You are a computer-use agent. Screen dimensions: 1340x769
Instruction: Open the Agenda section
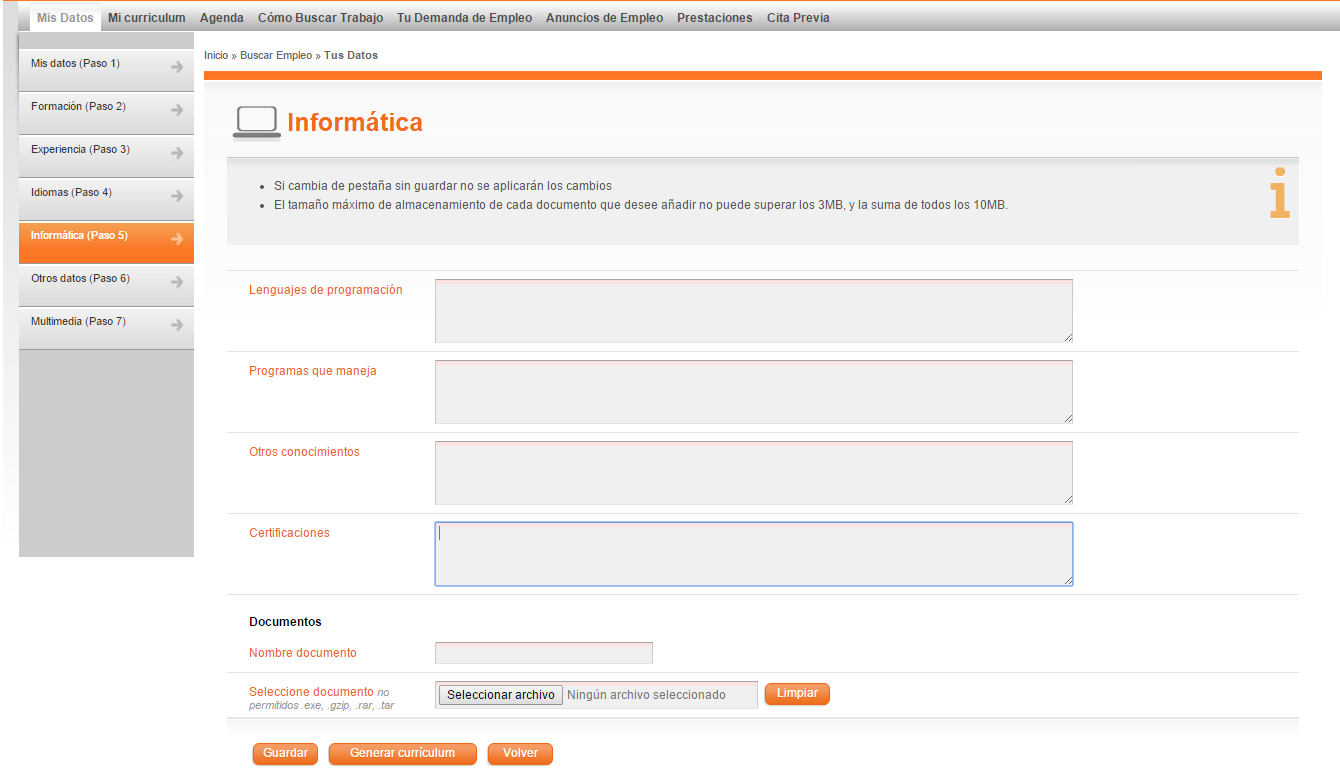pyautogui.click(x=221, y=17)
